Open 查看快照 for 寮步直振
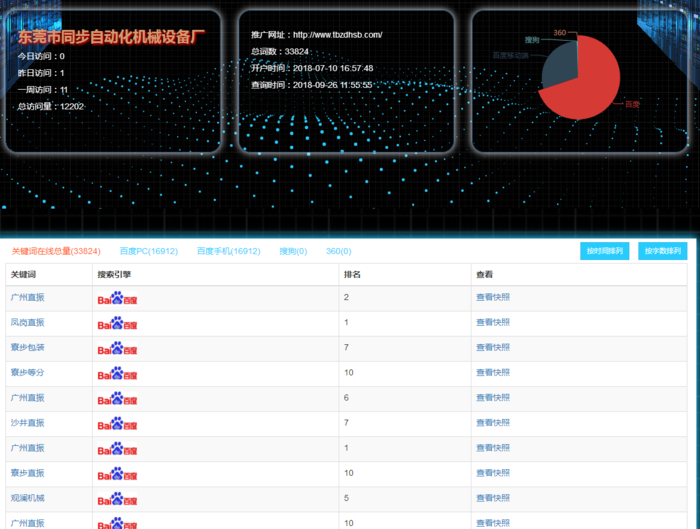This screenshot has width=700, height=529. point(493,473)
